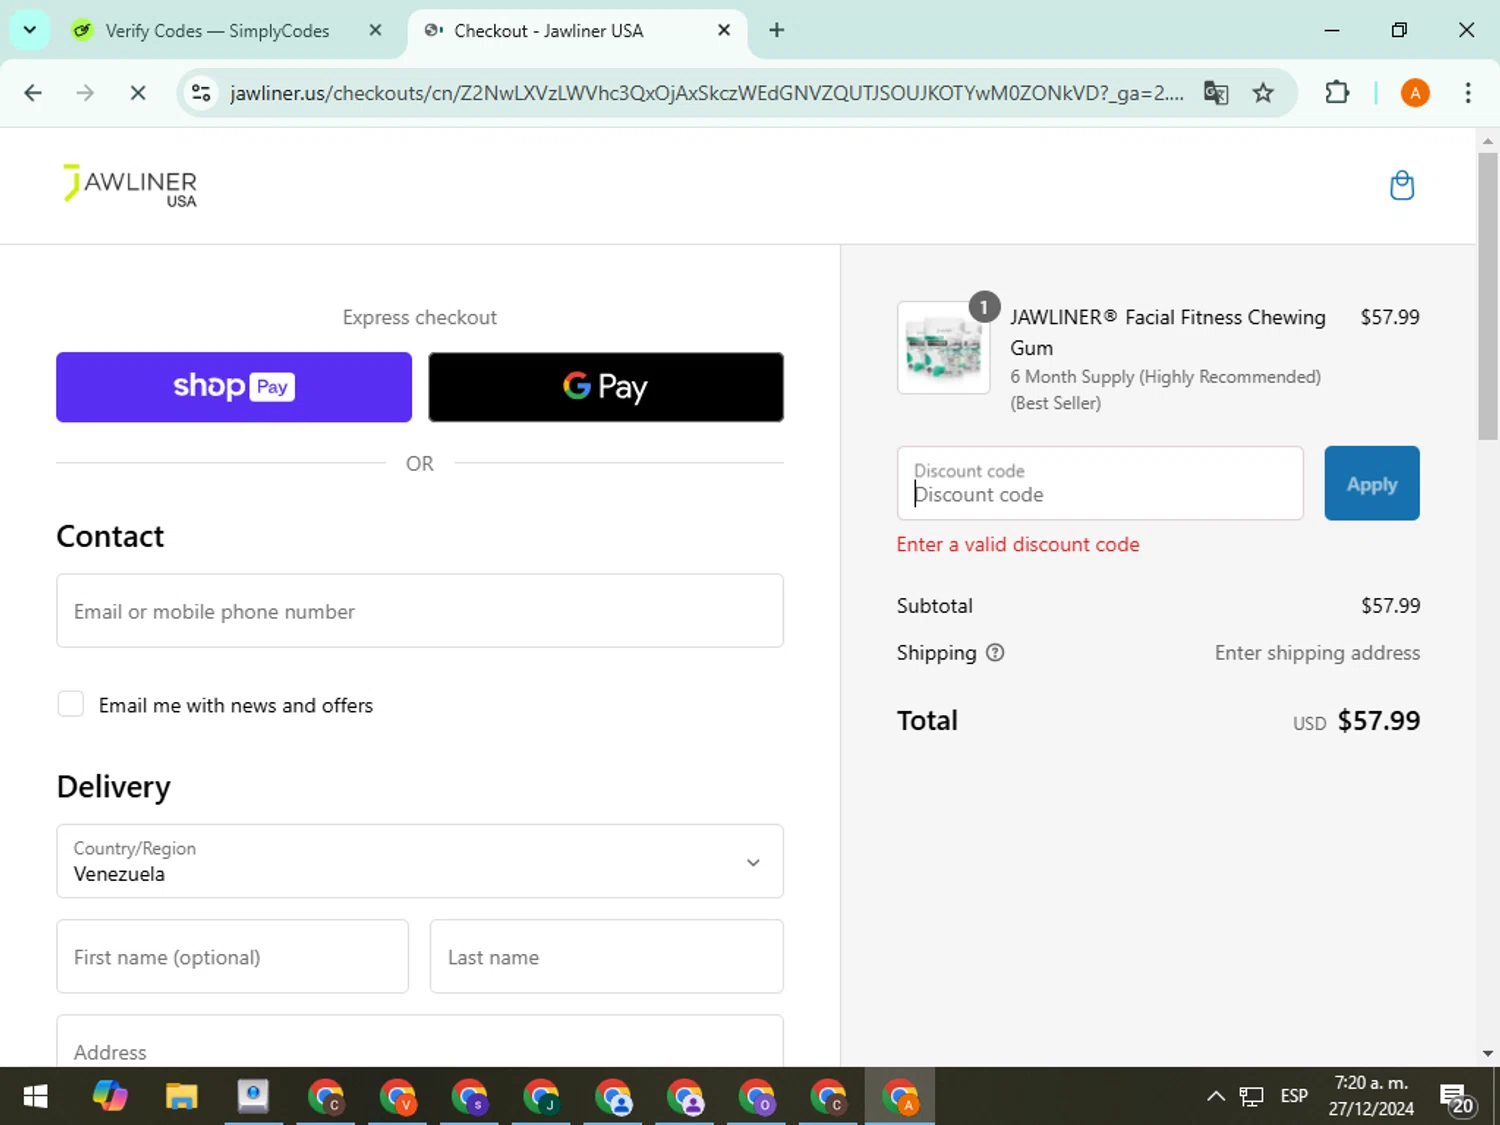Open site information icon in address bar
The width and height of the screenshot is (1500, 1125).
[x=201, y=93]
